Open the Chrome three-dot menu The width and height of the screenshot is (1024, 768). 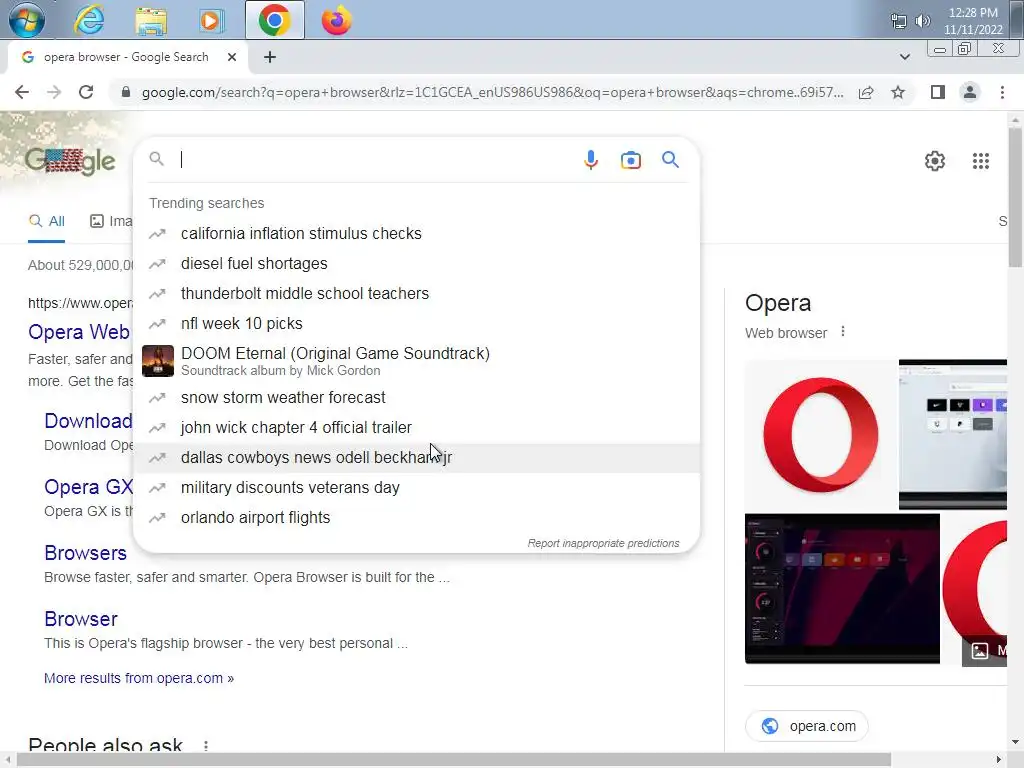point(1002,92)
